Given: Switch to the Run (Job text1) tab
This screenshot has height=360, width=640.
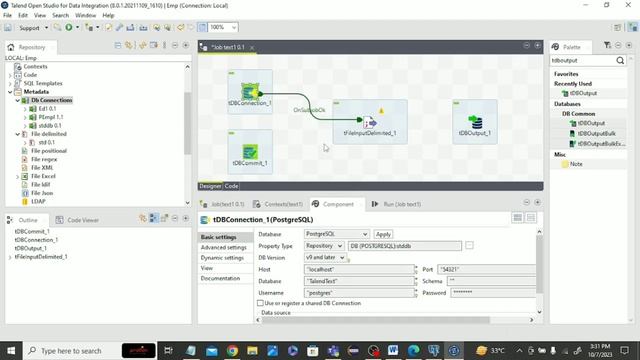Looking at the screenshot, I should coord(396,204).
